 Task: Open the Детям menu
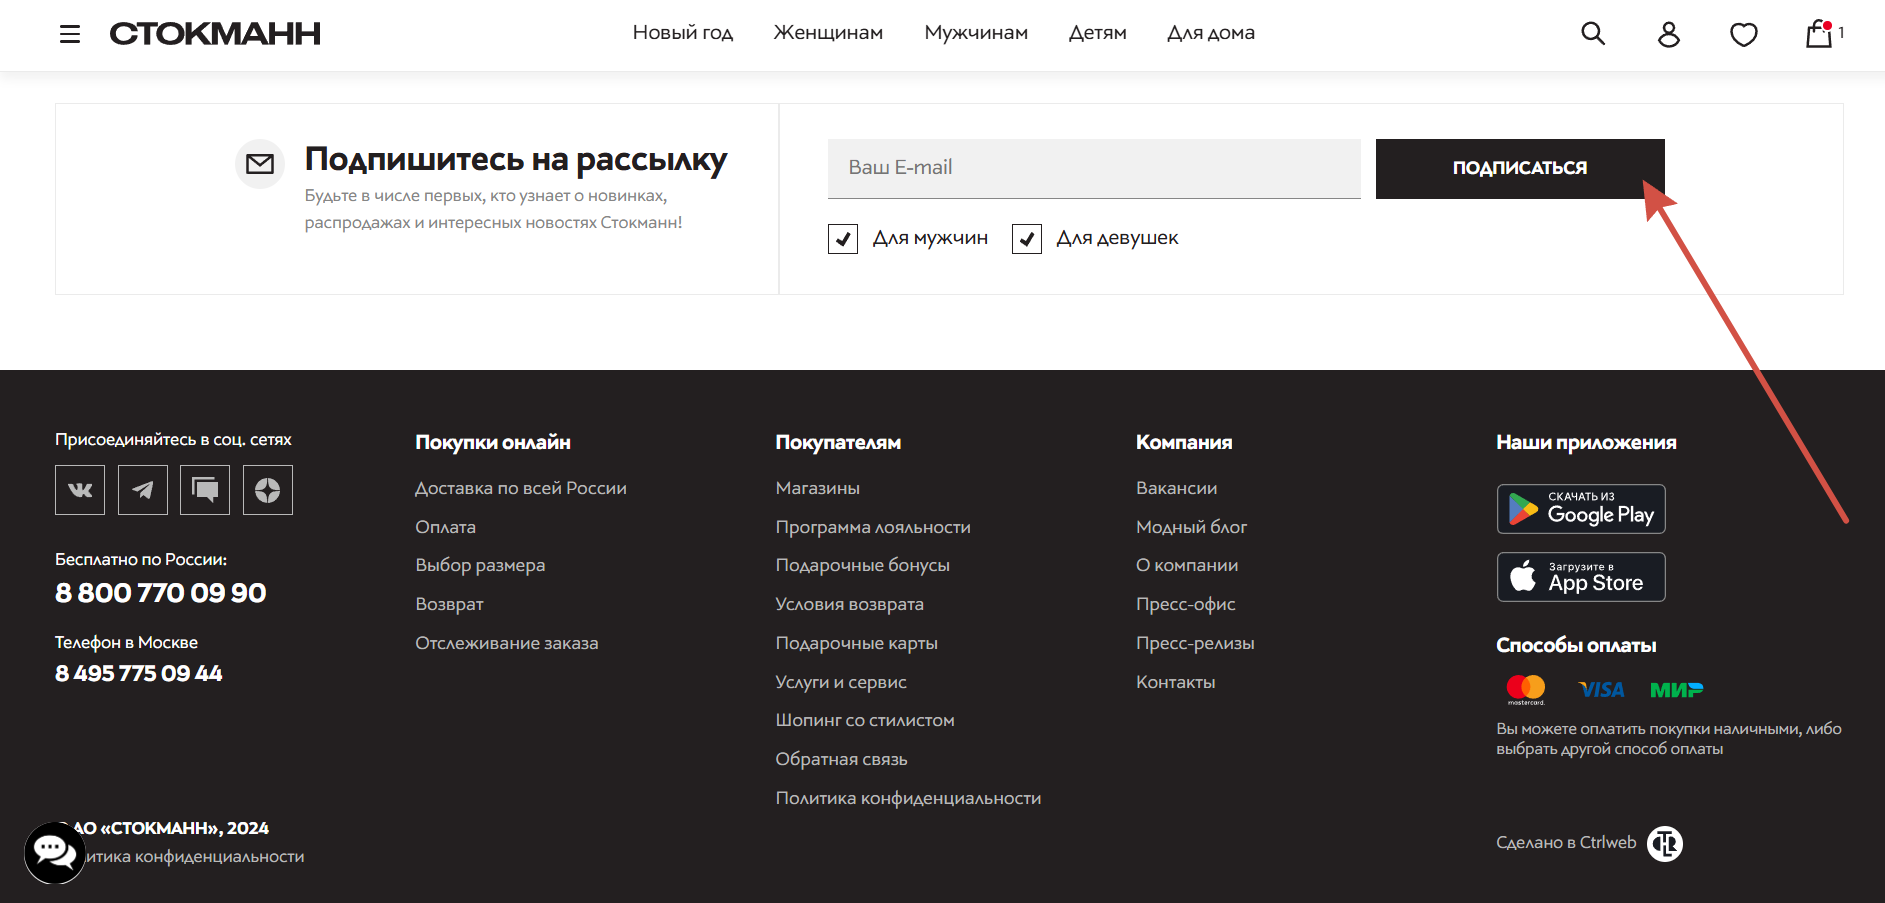1098,33
